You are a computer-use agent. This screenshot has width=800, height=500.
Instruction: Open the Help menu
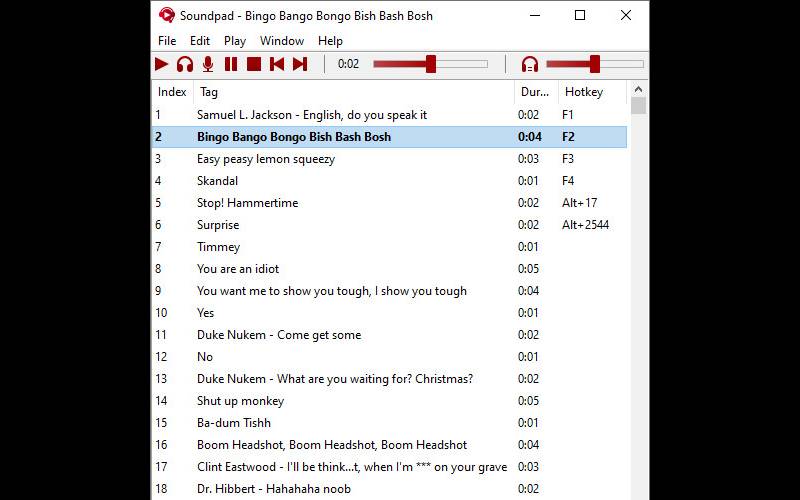(x=330, y=41)
